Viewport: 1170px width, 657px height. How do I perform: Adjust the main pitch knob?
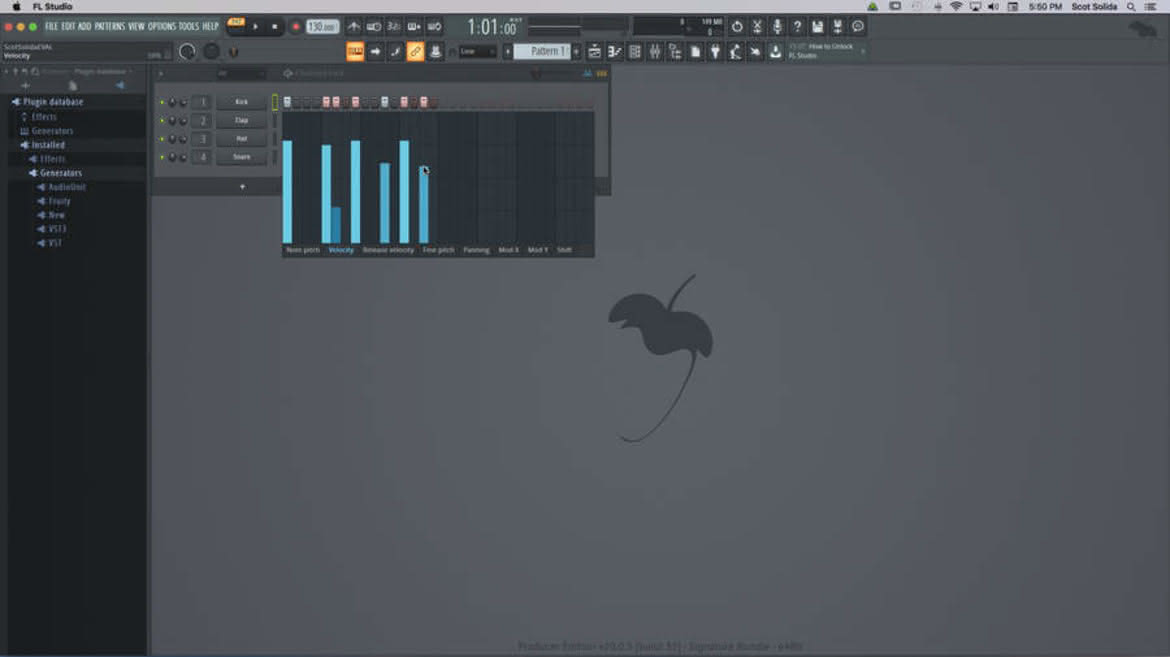pyautogui.click(x=212, y=52)
